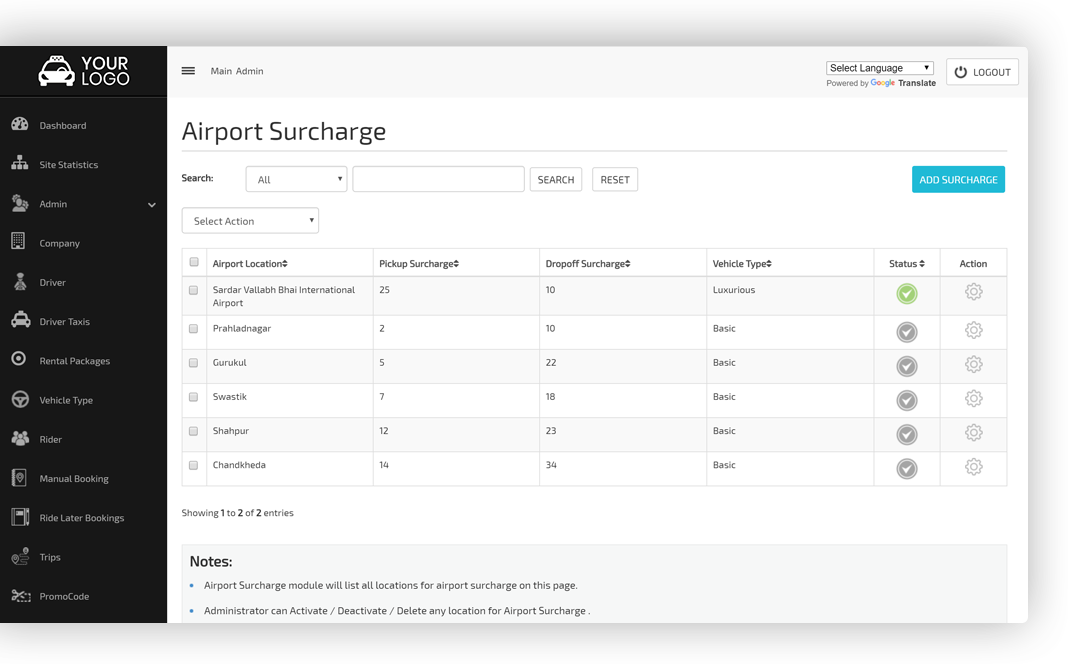Viewport: 1068px width, 664px height.
Task: Expand the Select Action dropdown
Action: point(250,220)
